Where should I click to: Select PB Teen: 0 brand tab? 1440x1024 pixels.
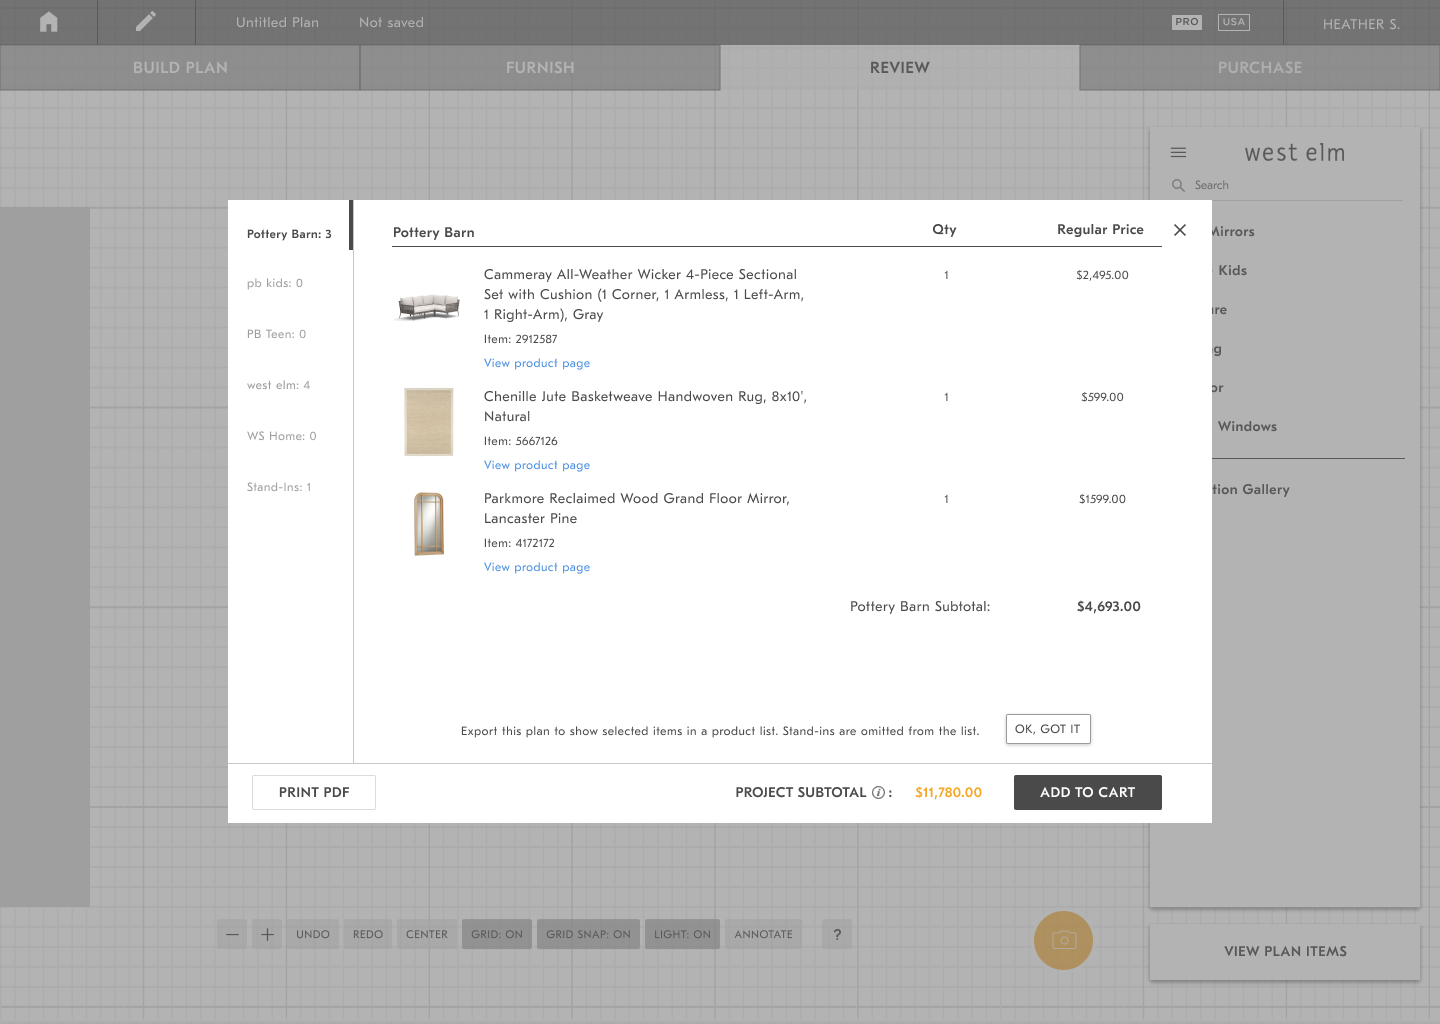pyautogui.click(x=277, y=334)
